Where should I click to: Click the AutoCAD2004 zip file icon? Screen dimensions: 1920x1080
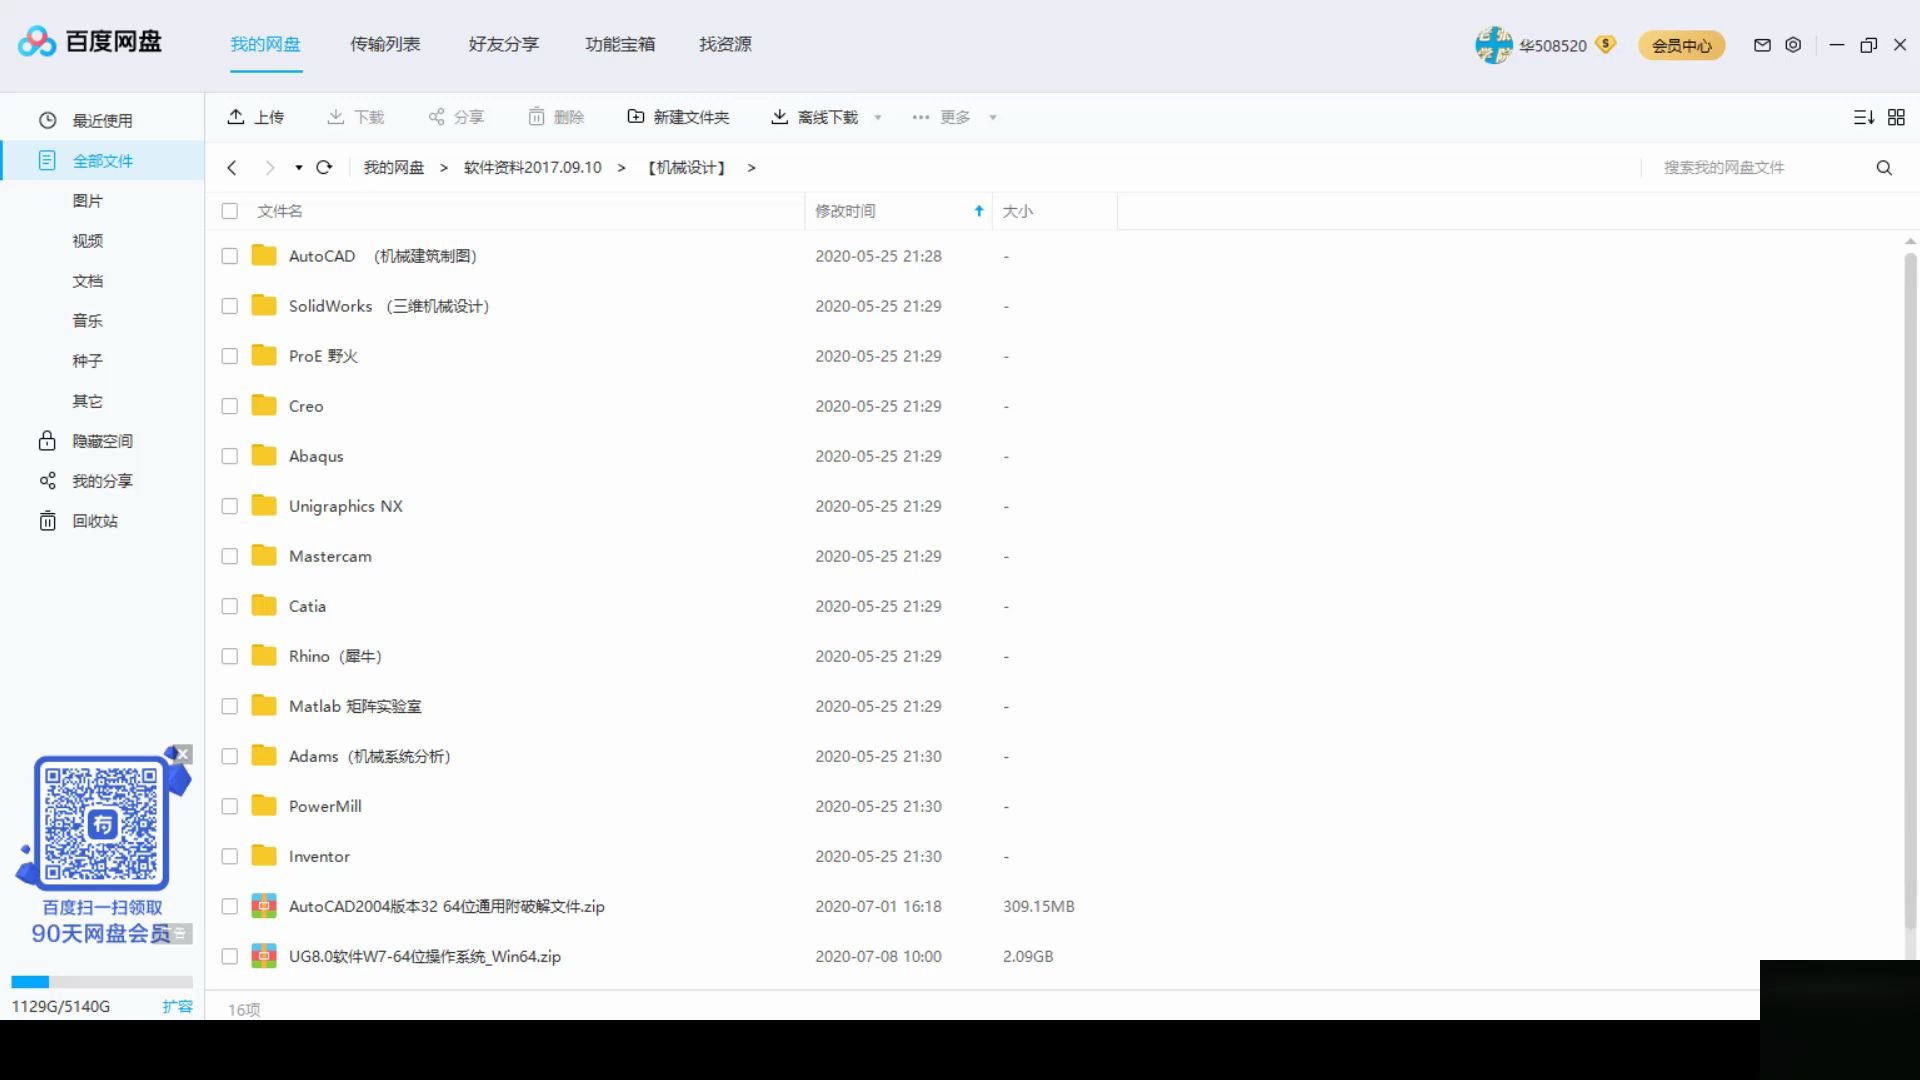click(x=264, y=906)
